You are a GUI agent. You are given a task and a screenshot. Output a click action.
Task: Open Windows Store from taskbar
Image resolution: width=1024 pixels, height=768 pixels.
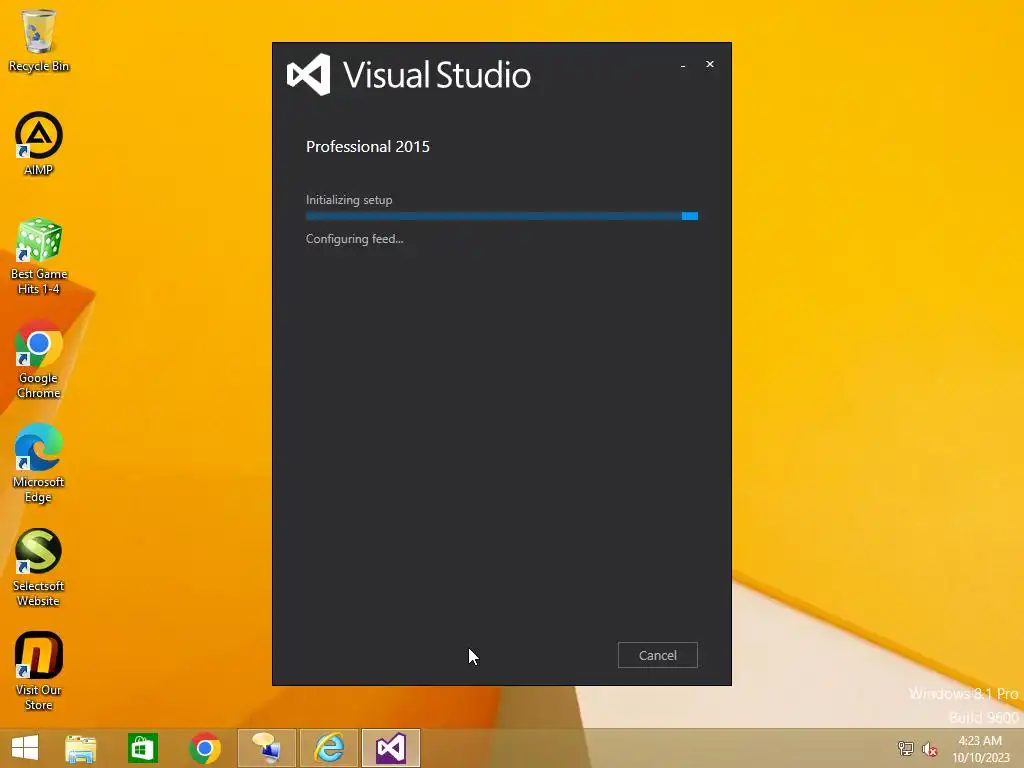[x=142, y=748]
